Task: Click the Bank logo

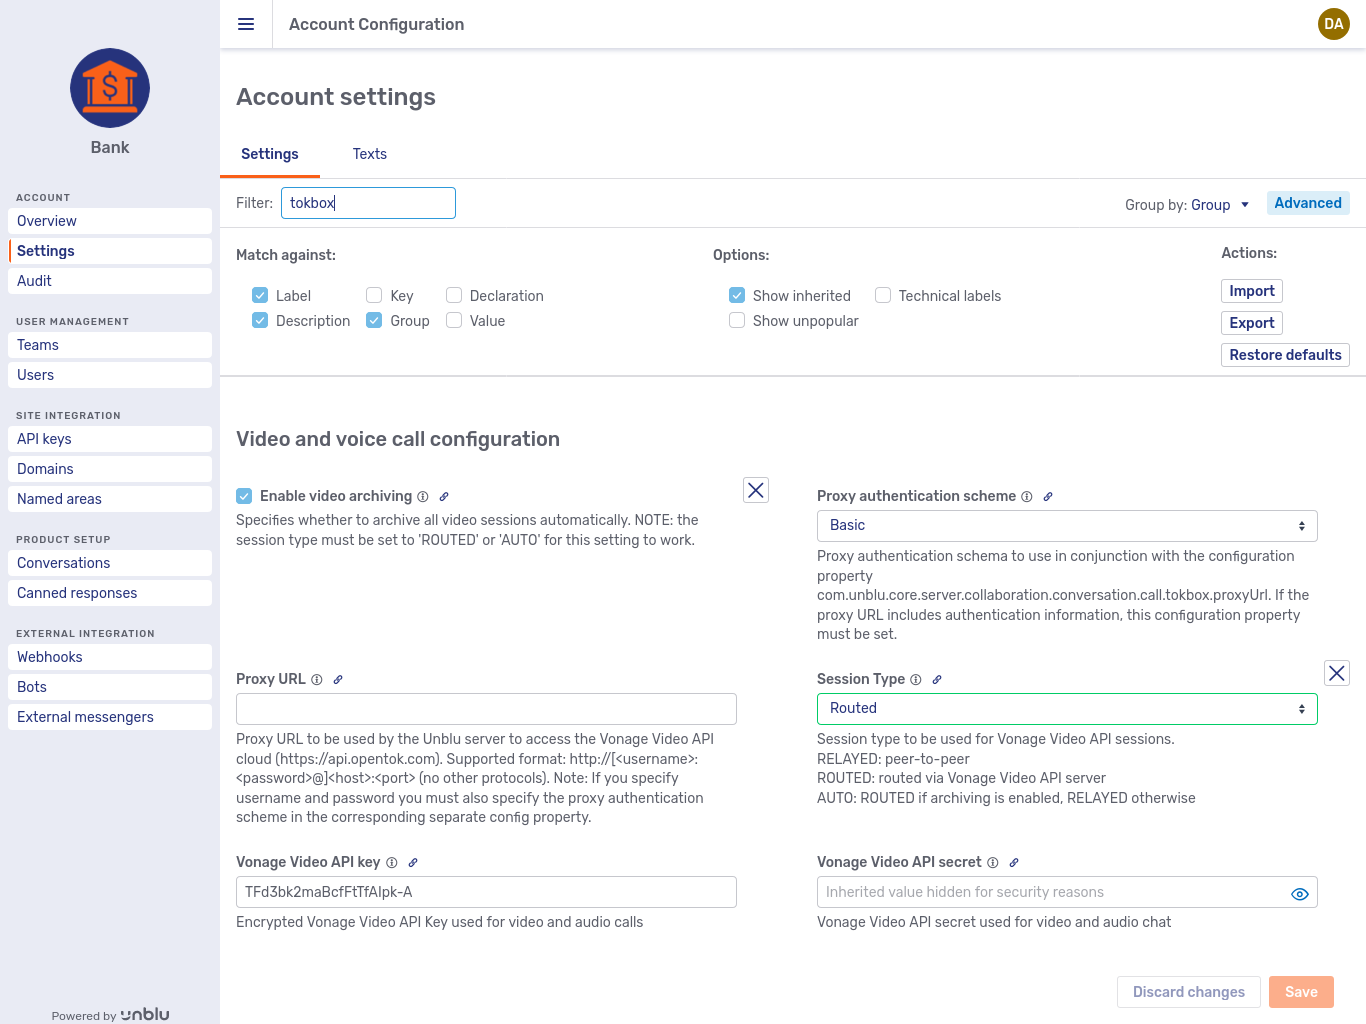Action: coord(110,88)
